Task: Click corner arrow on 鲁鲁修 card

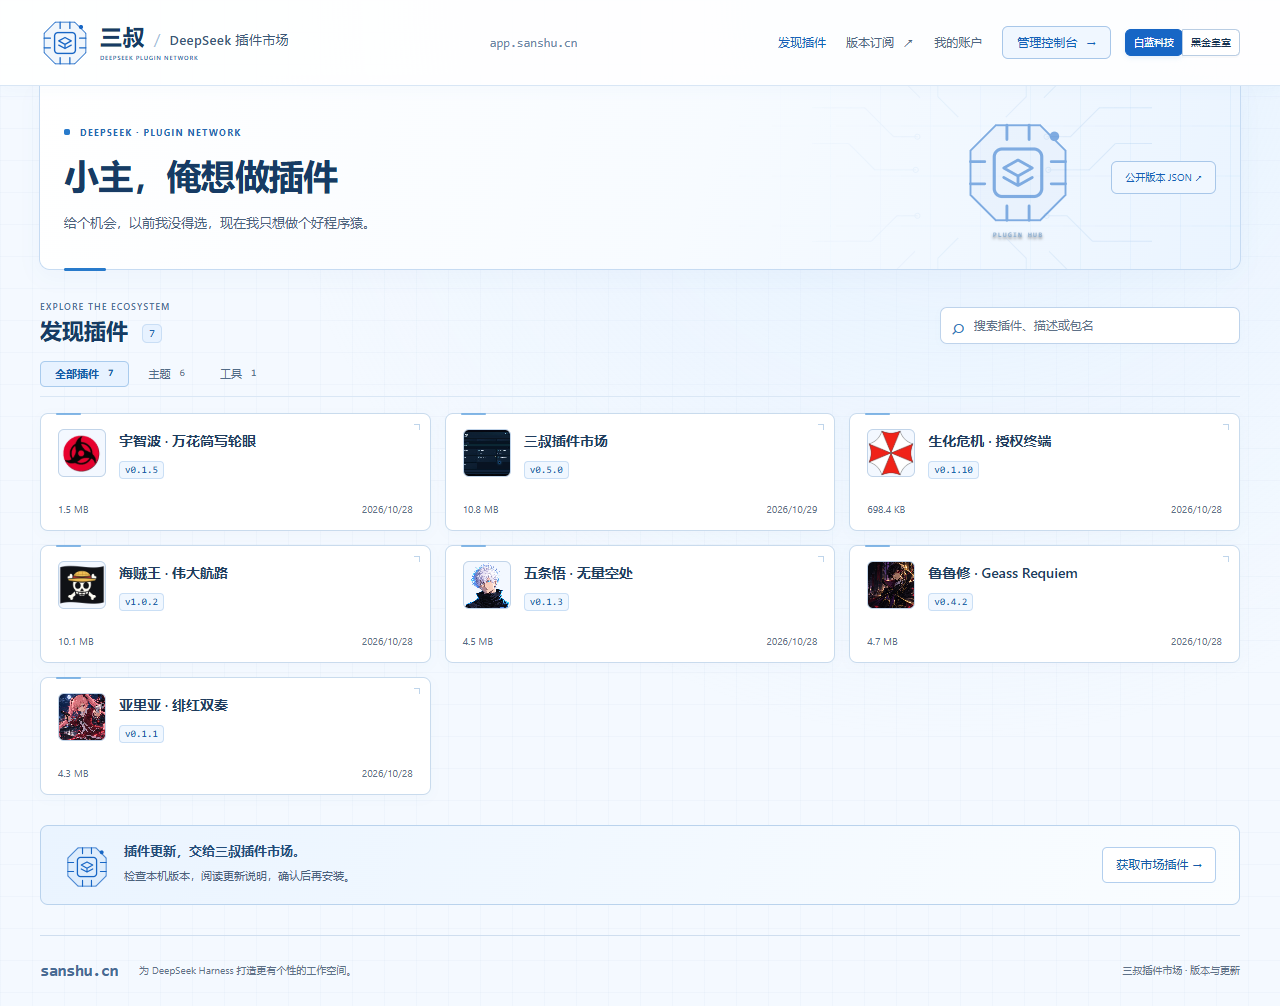Action: click(x=1226, y=559)
